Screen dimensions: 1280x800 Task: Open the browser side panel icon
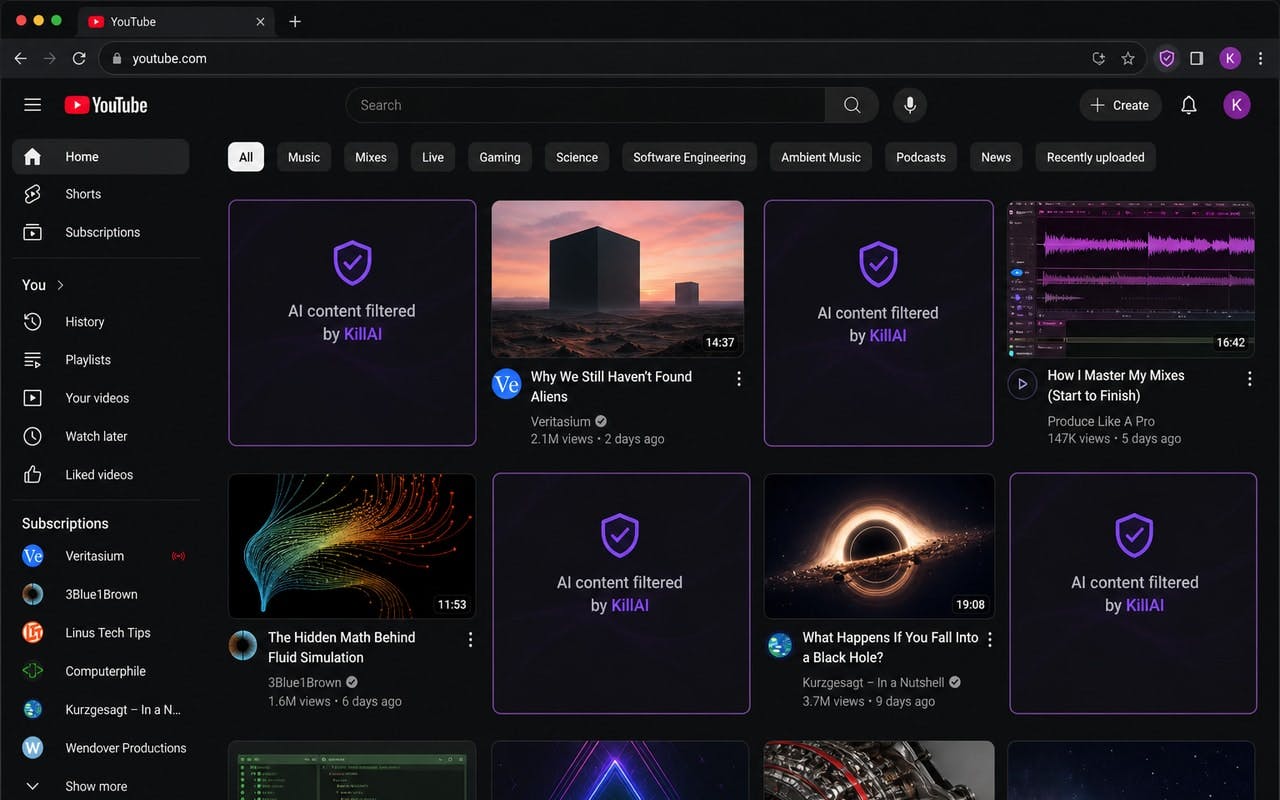pos(1196,58)
